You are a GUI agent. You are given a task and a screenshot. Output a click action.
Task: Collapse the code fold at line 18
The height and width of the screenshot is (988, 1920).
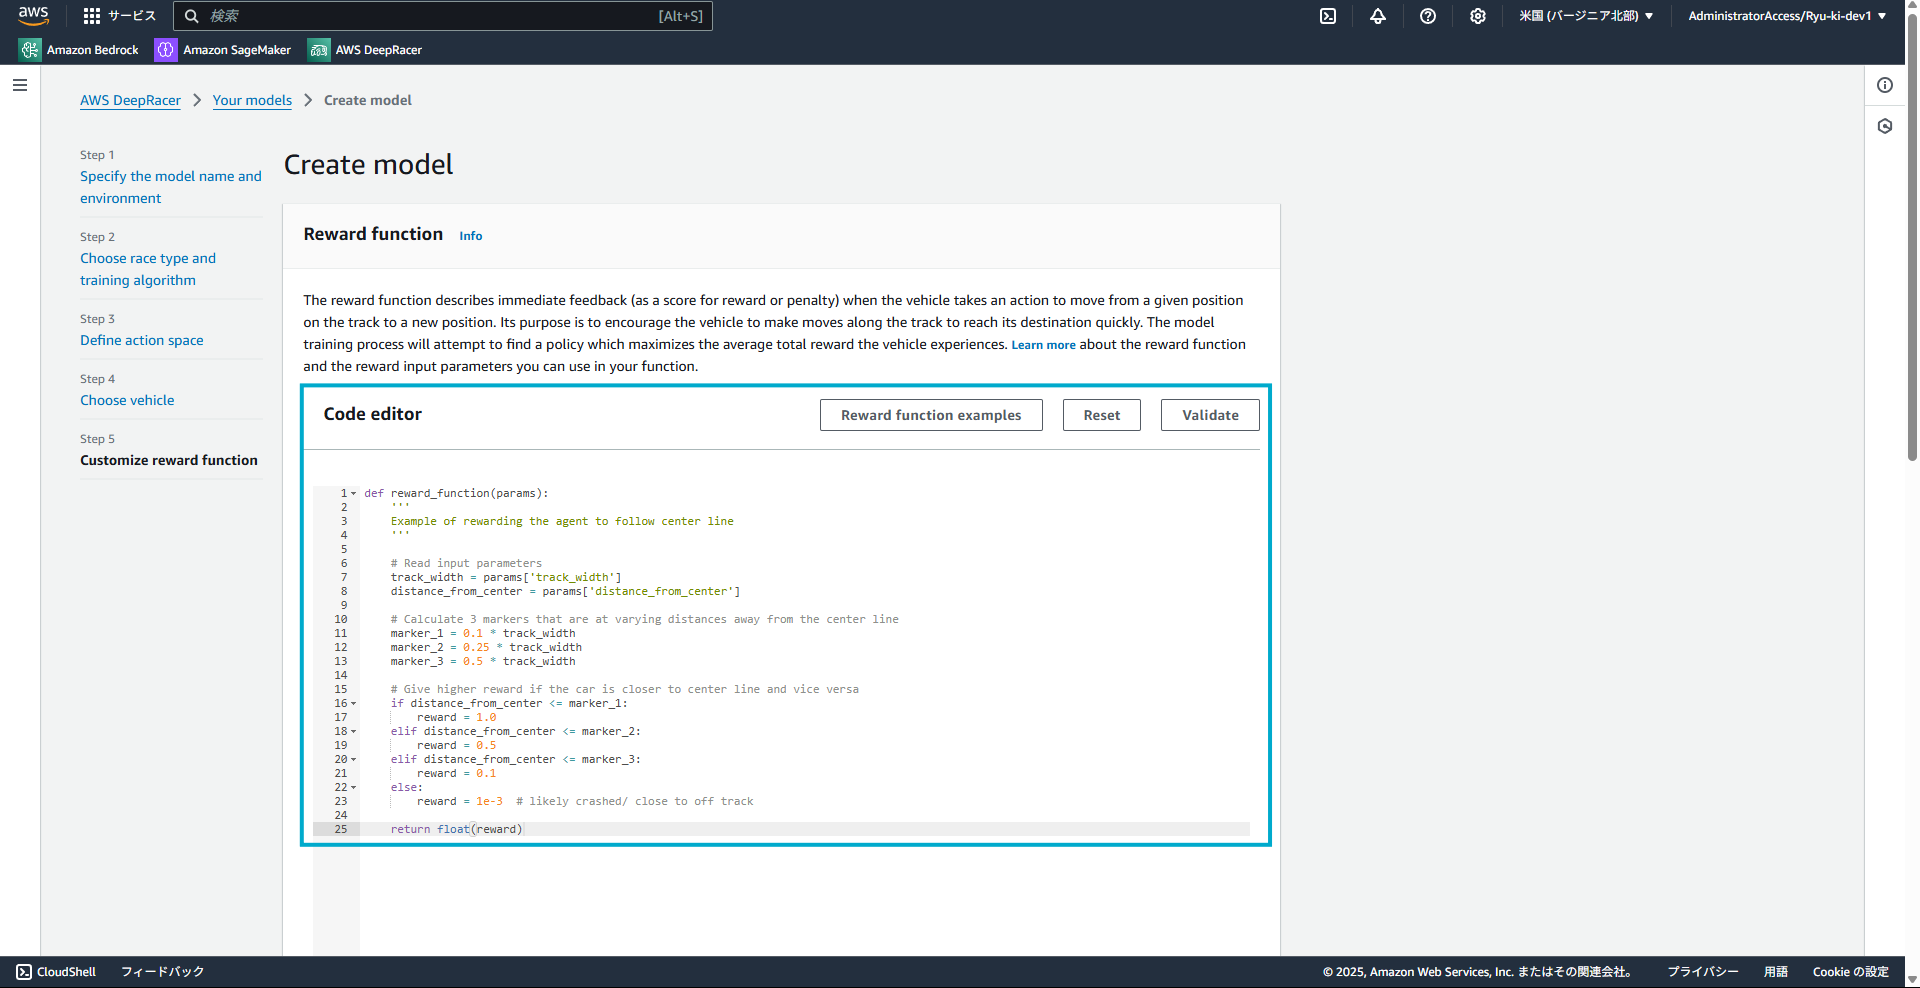pos(353,732)
